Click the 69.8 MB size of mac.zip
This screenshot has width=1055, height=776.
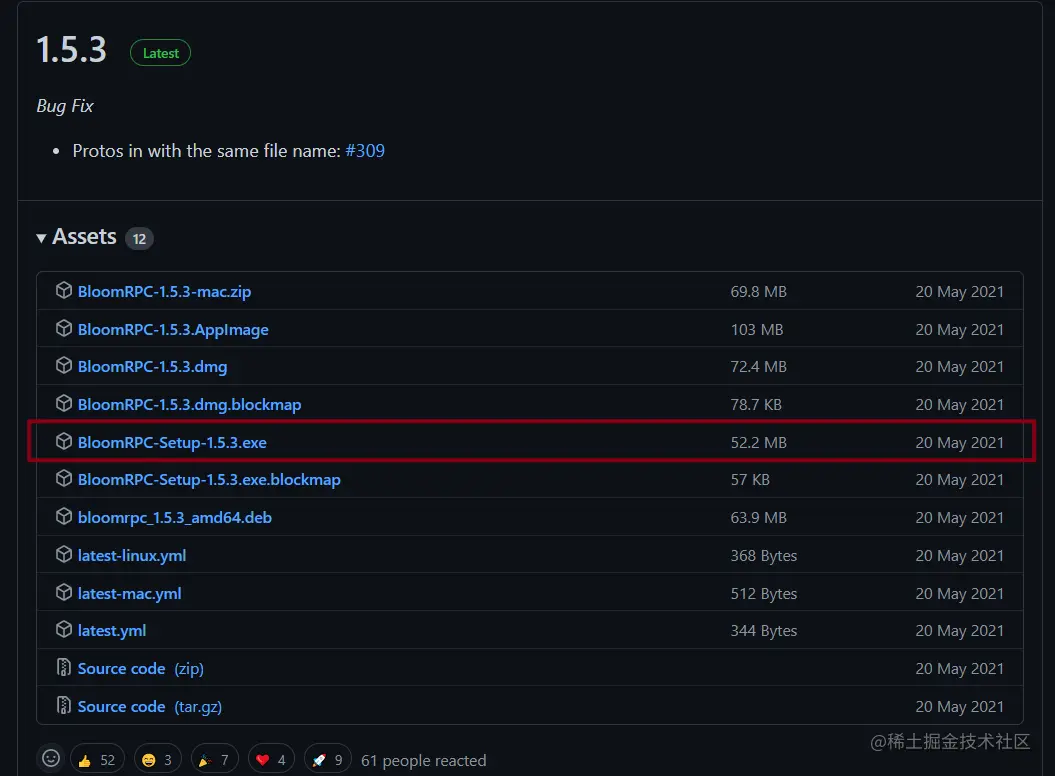click(758, 291)
